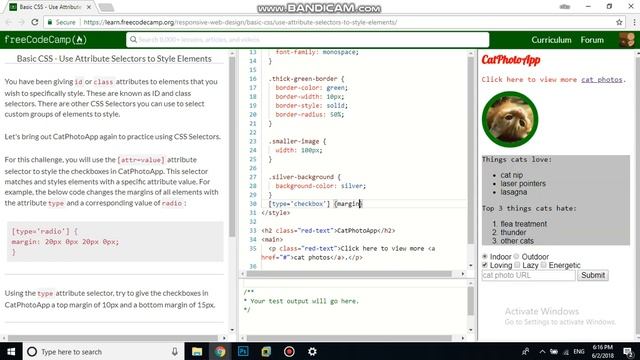Click the Submit button

pos(593,275)
